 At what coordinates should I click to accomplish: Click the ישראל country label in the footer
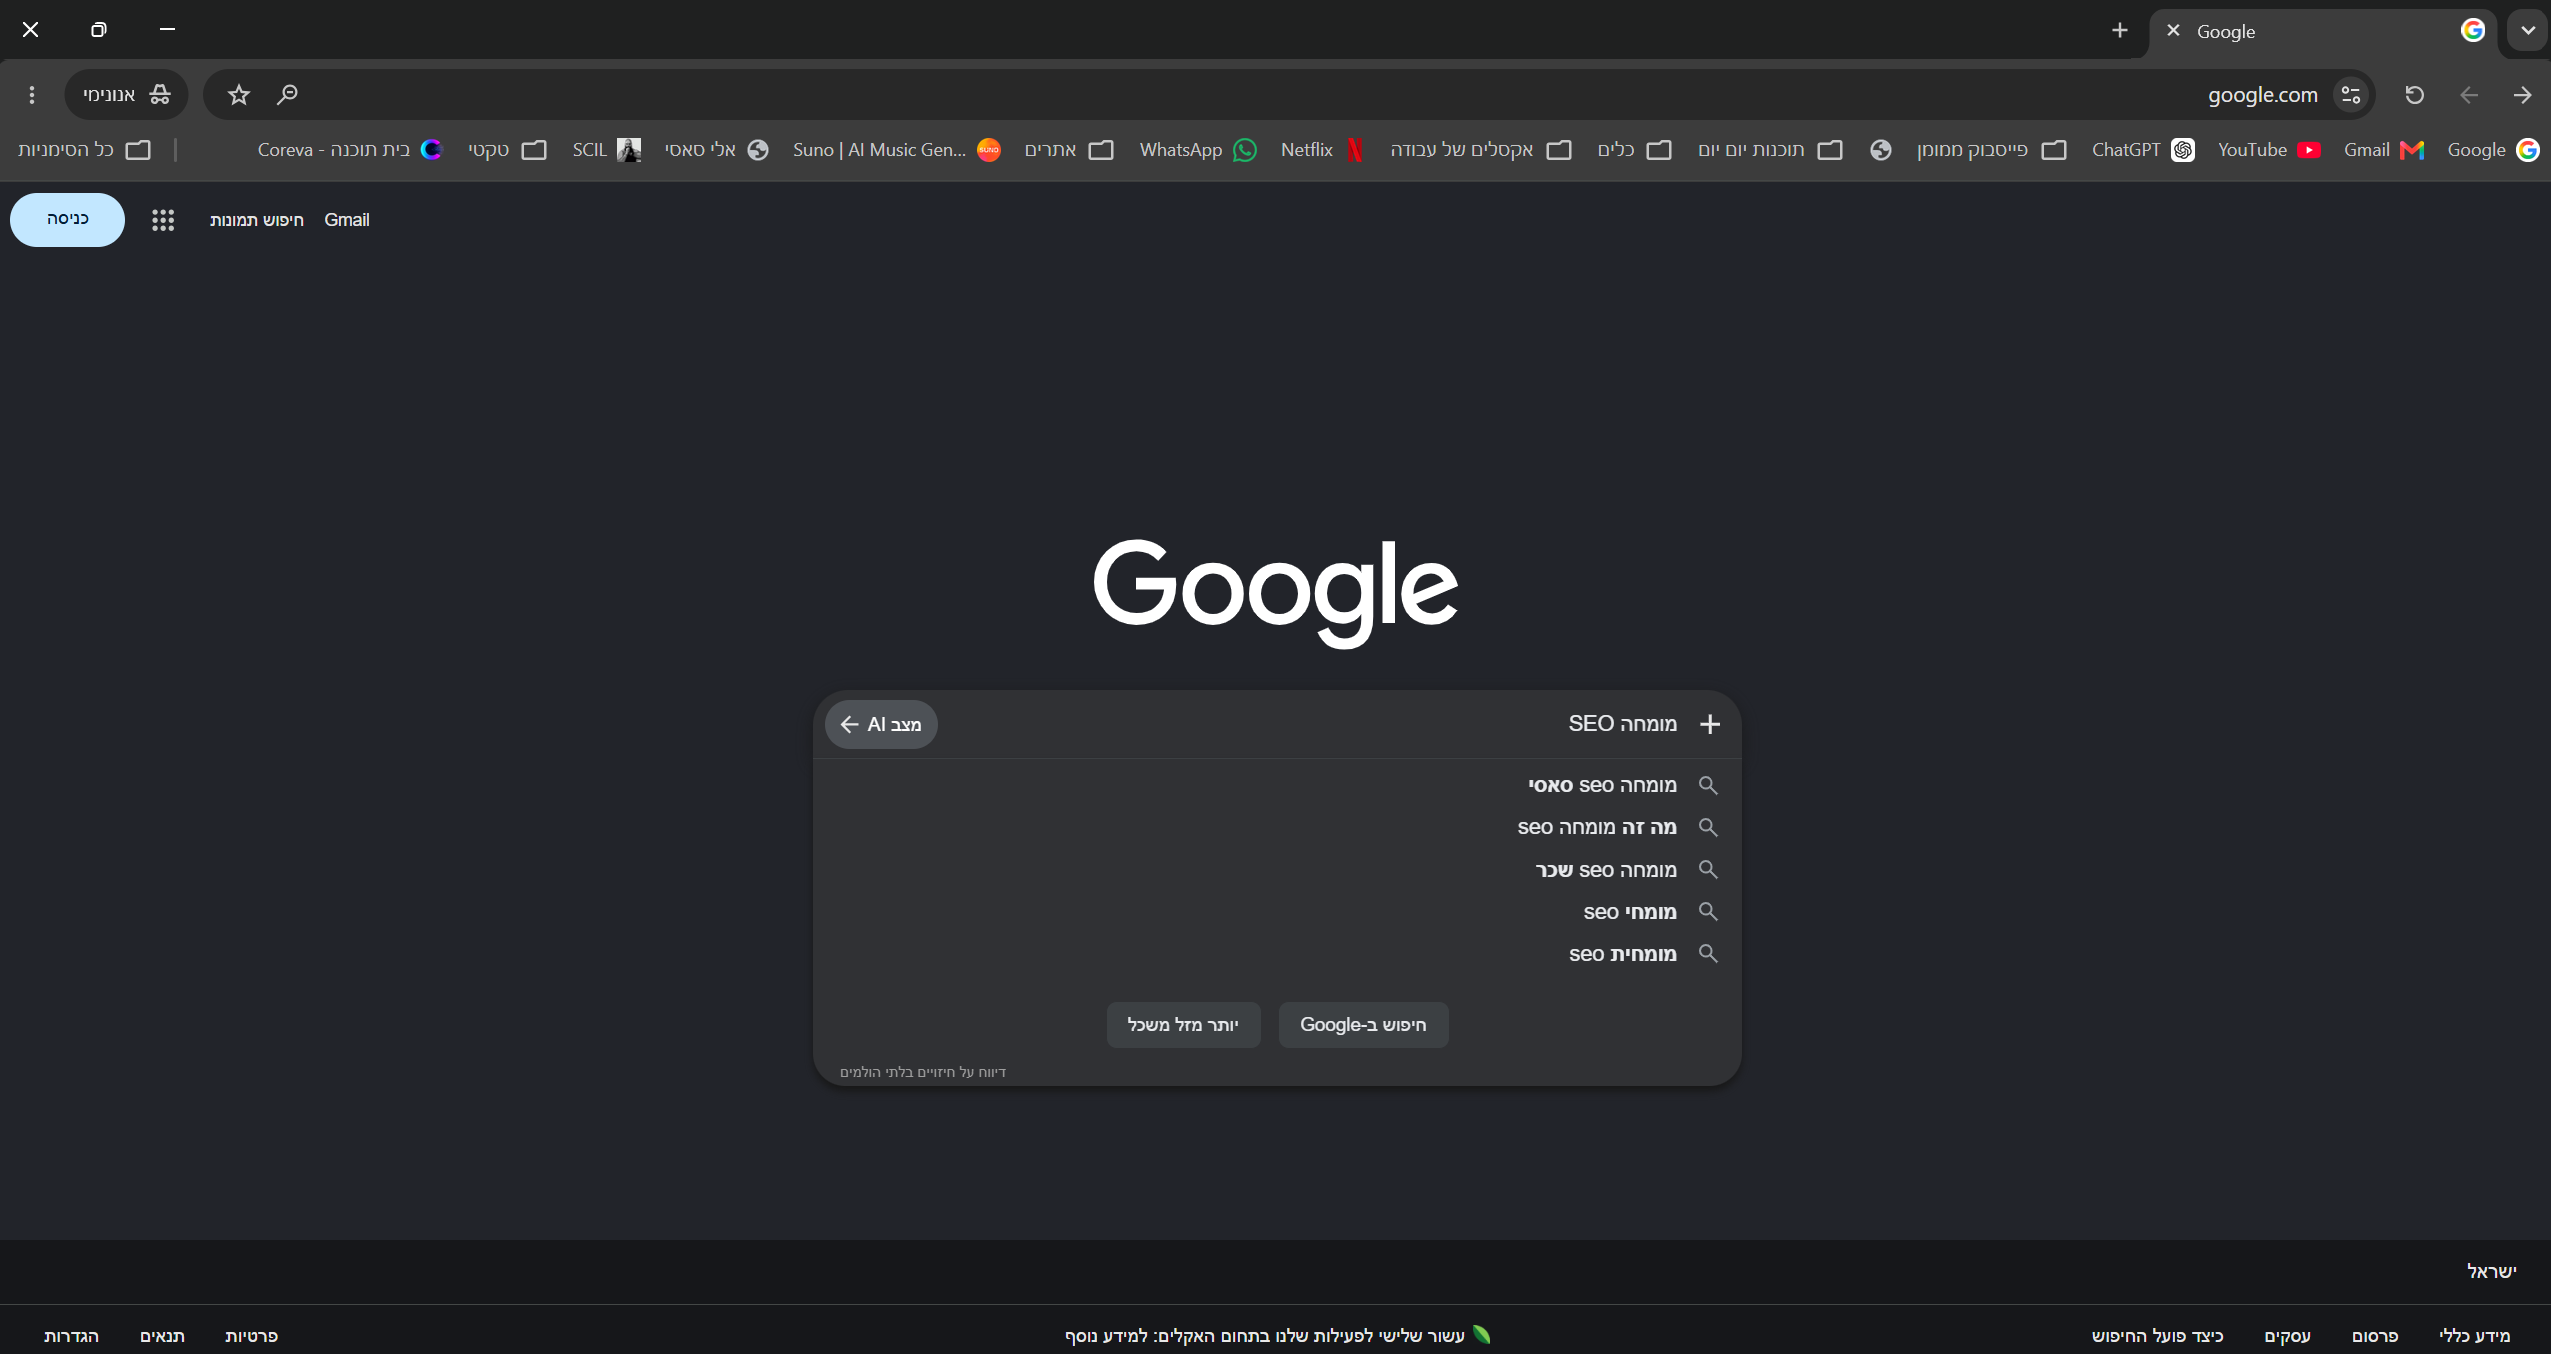click(2491, 1271)
